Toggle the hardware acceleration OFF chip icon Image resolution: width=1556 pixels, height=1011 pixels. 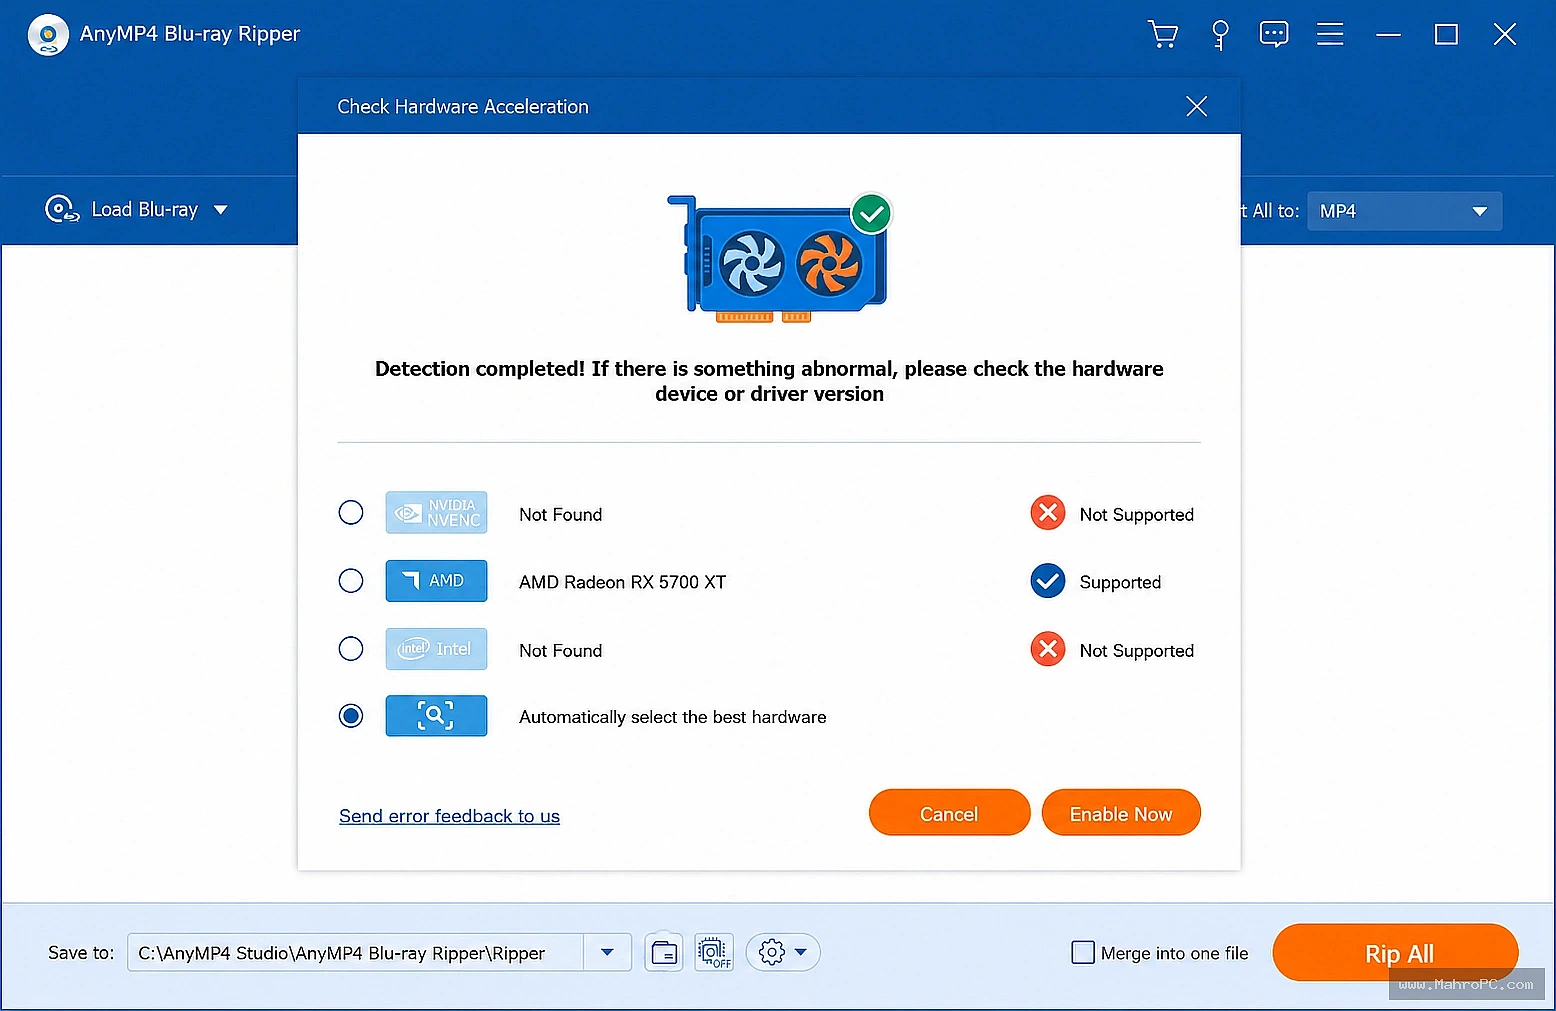[714, 953]
